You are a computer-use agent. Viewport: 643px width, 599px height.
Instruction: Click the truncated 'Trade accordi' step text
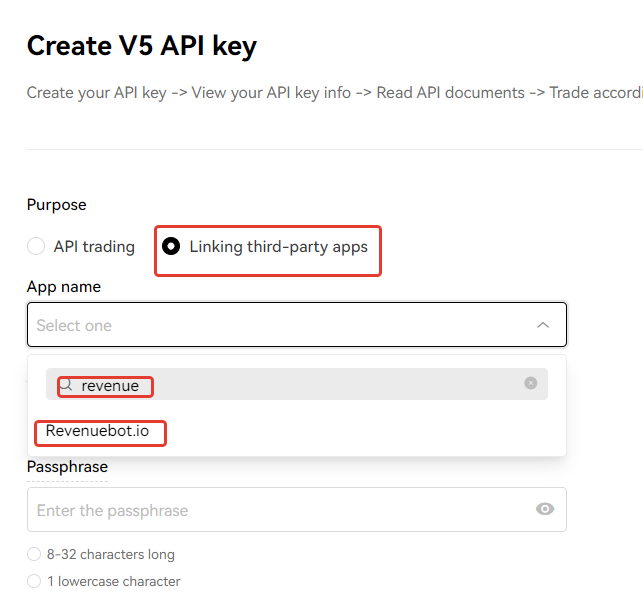tap(596, 93)
